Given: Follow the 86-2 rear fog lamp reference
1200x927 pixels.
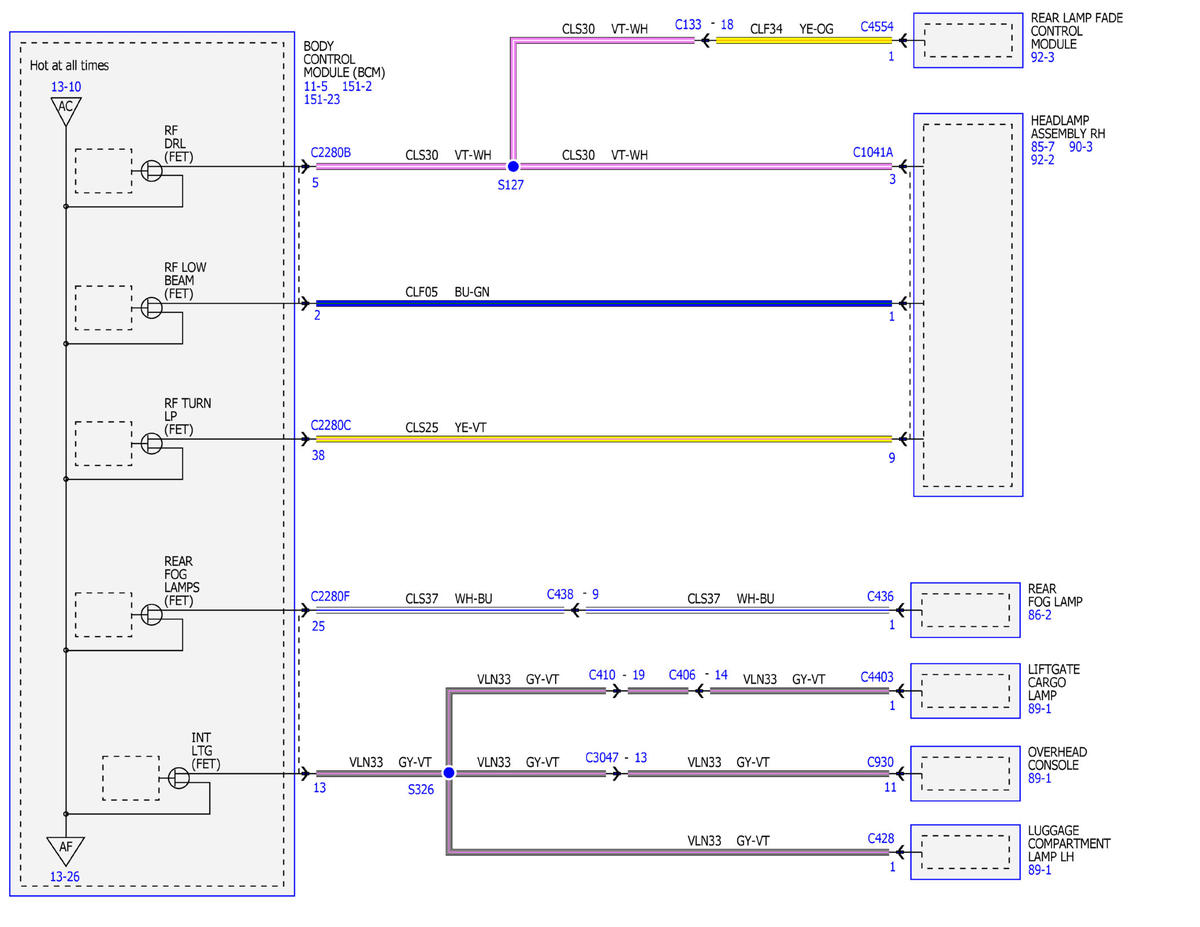Looking at the screenshot, I should [x=1041, y=615].
